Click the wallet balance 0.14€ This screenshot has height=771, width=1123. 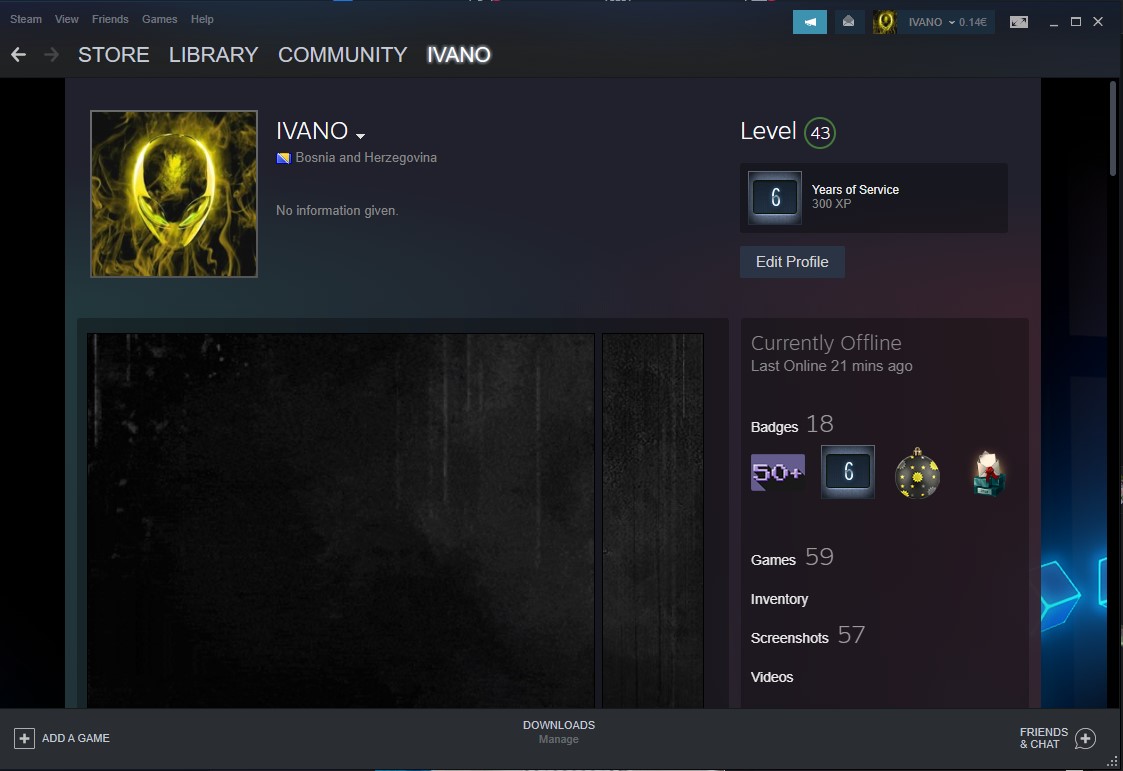tap(973, 22)
